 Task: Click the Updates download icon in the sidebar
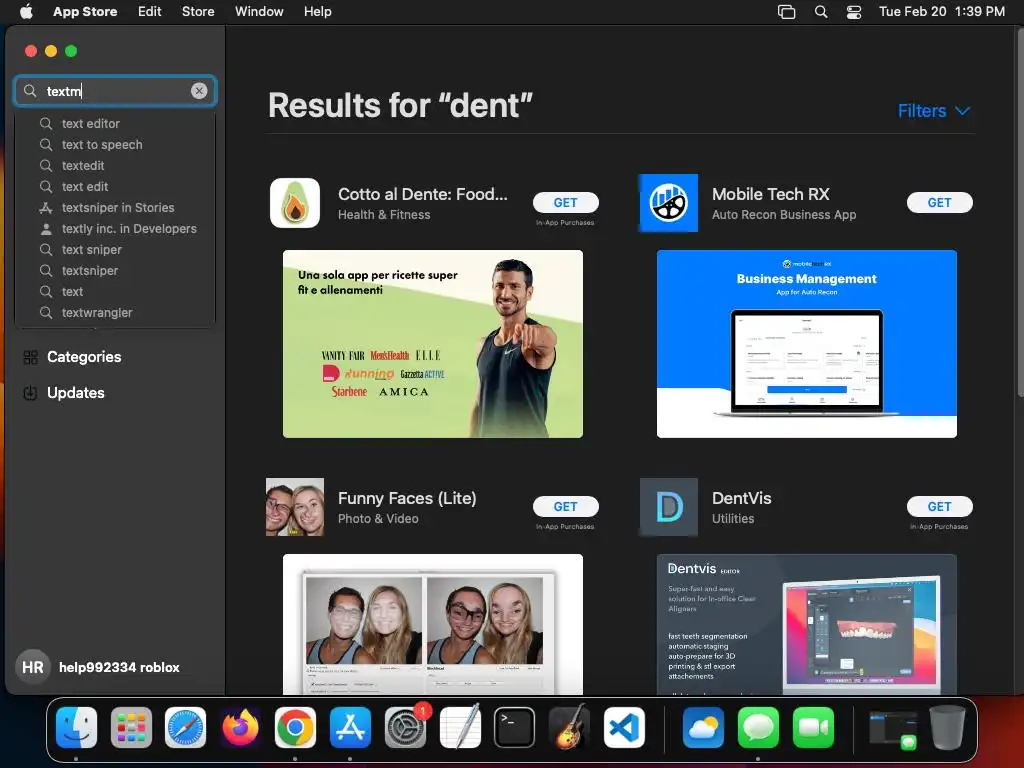30,393
